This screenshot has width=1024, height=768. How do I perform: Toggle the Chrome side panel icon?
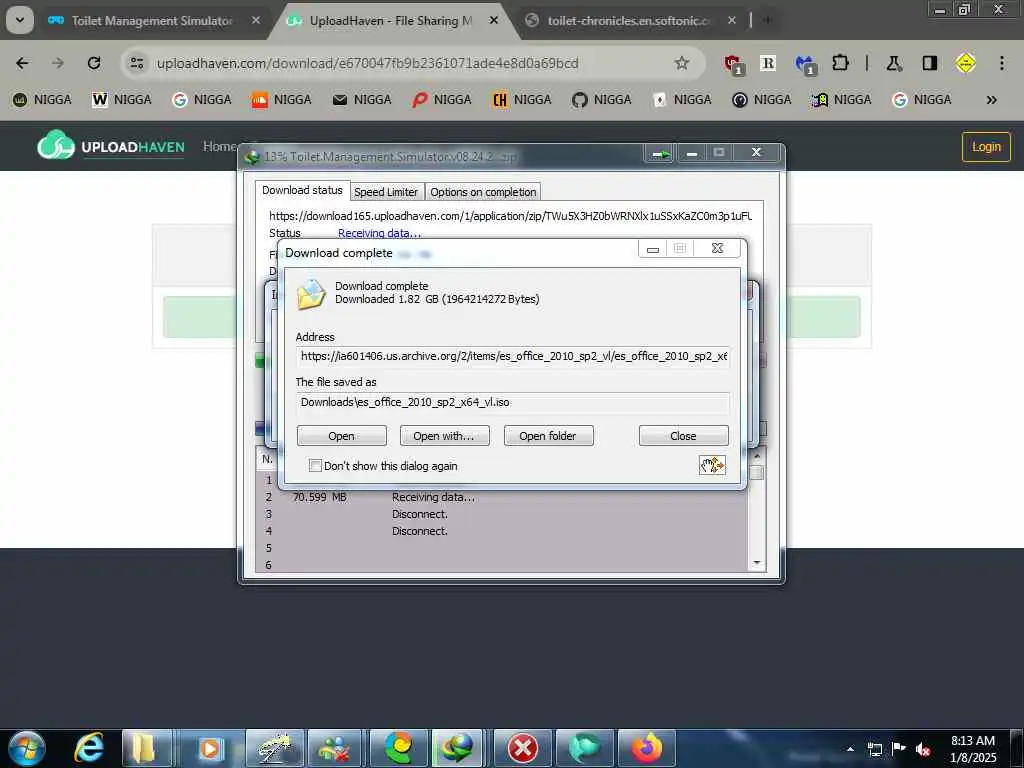929,63
